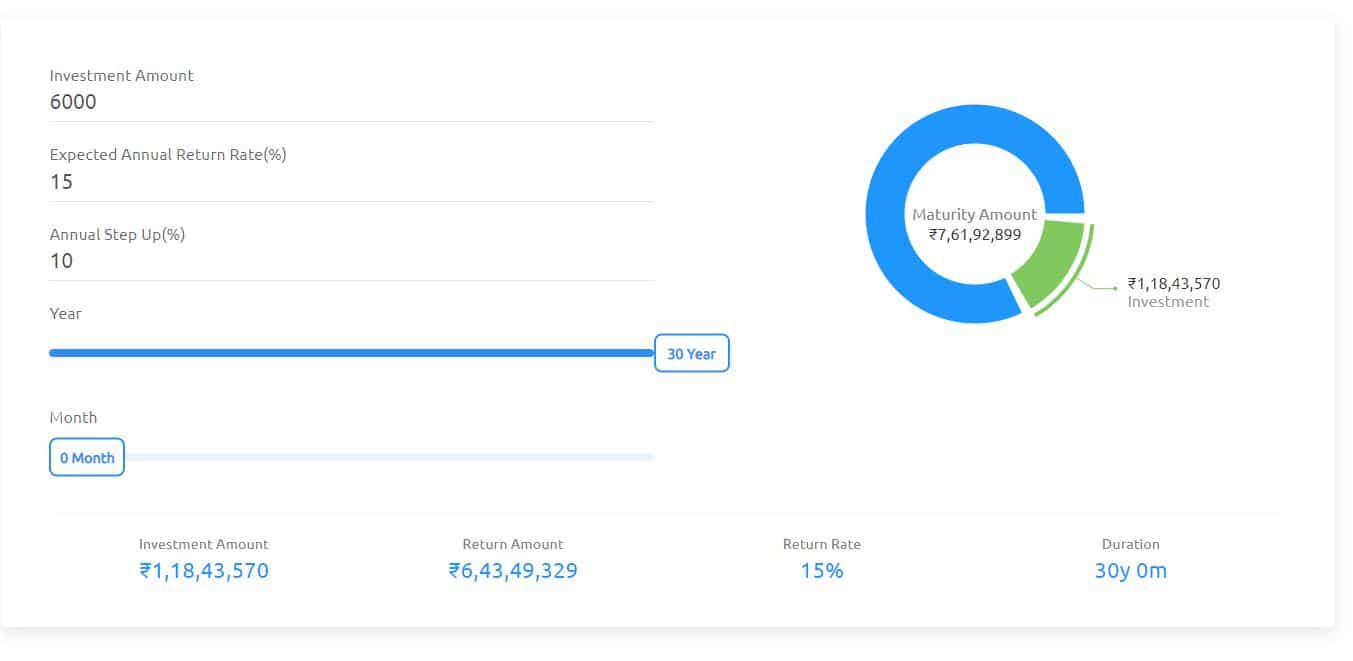Click the Month slider label
The width and height of the screenshot is (1353, 661).
74,418
